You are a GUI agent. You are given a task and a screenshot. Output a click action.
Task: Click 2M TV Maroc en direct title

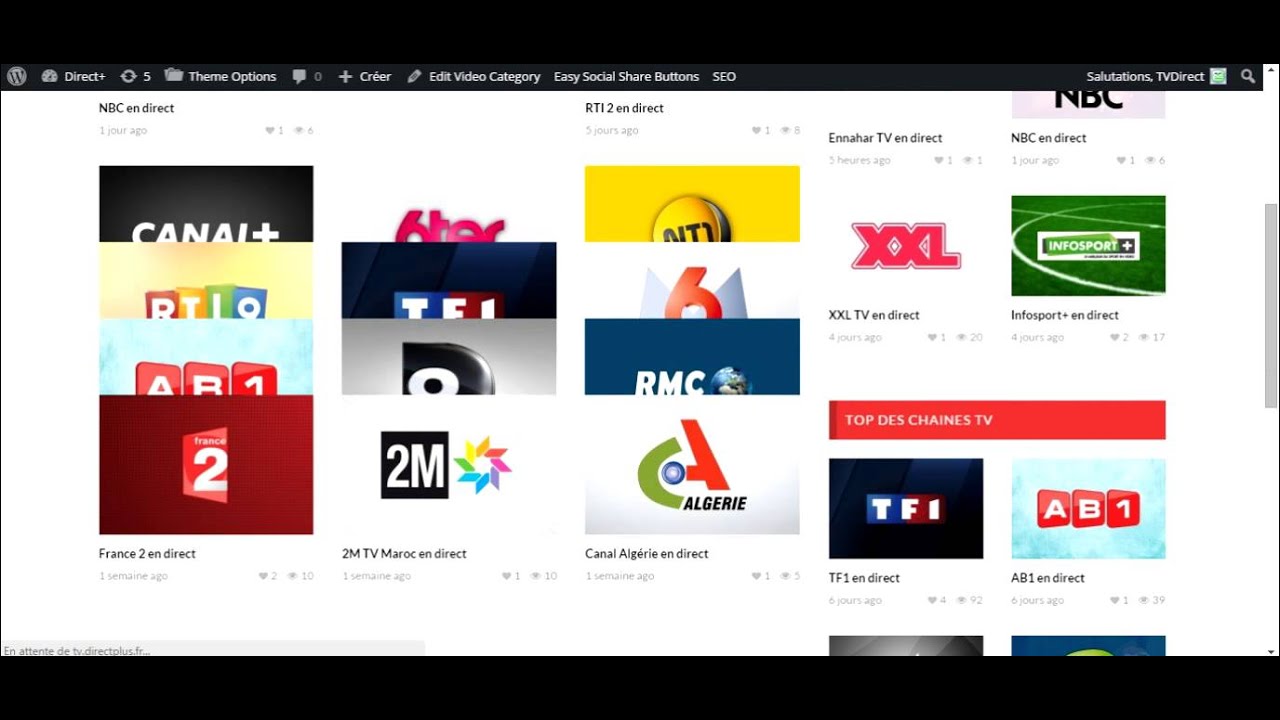[x=404, y=554]
